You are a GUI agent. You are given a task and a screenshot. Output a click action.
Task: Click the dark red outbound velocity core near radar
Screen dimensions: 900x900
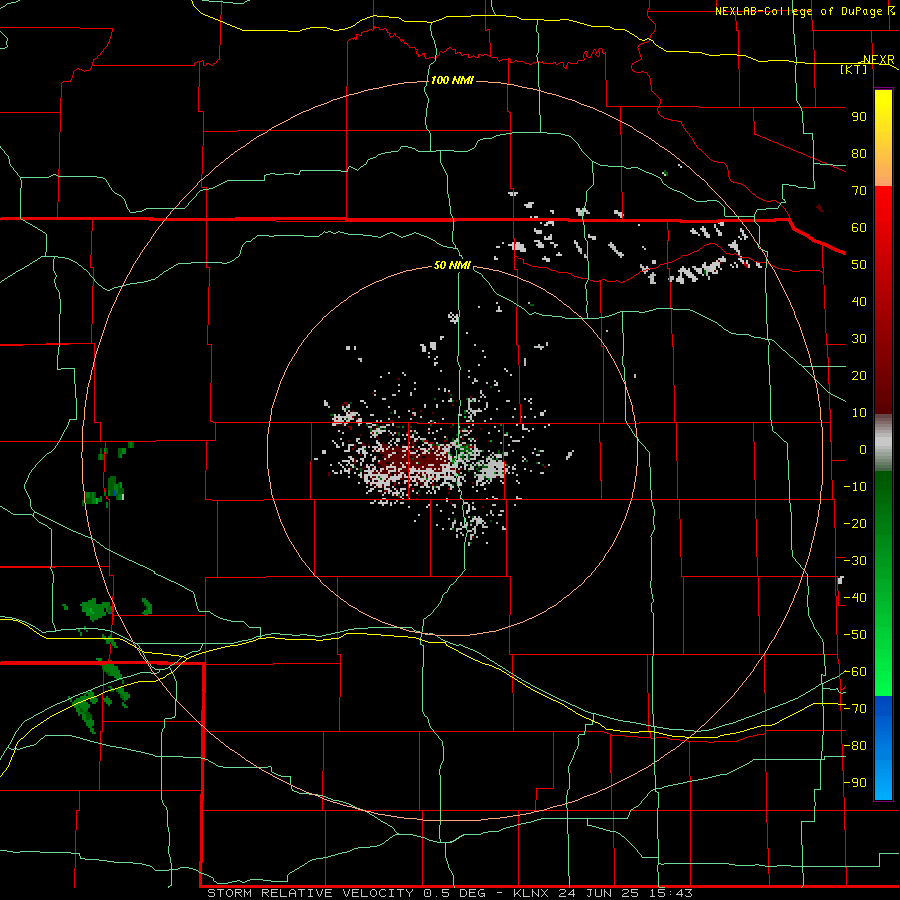coord(416,459)
